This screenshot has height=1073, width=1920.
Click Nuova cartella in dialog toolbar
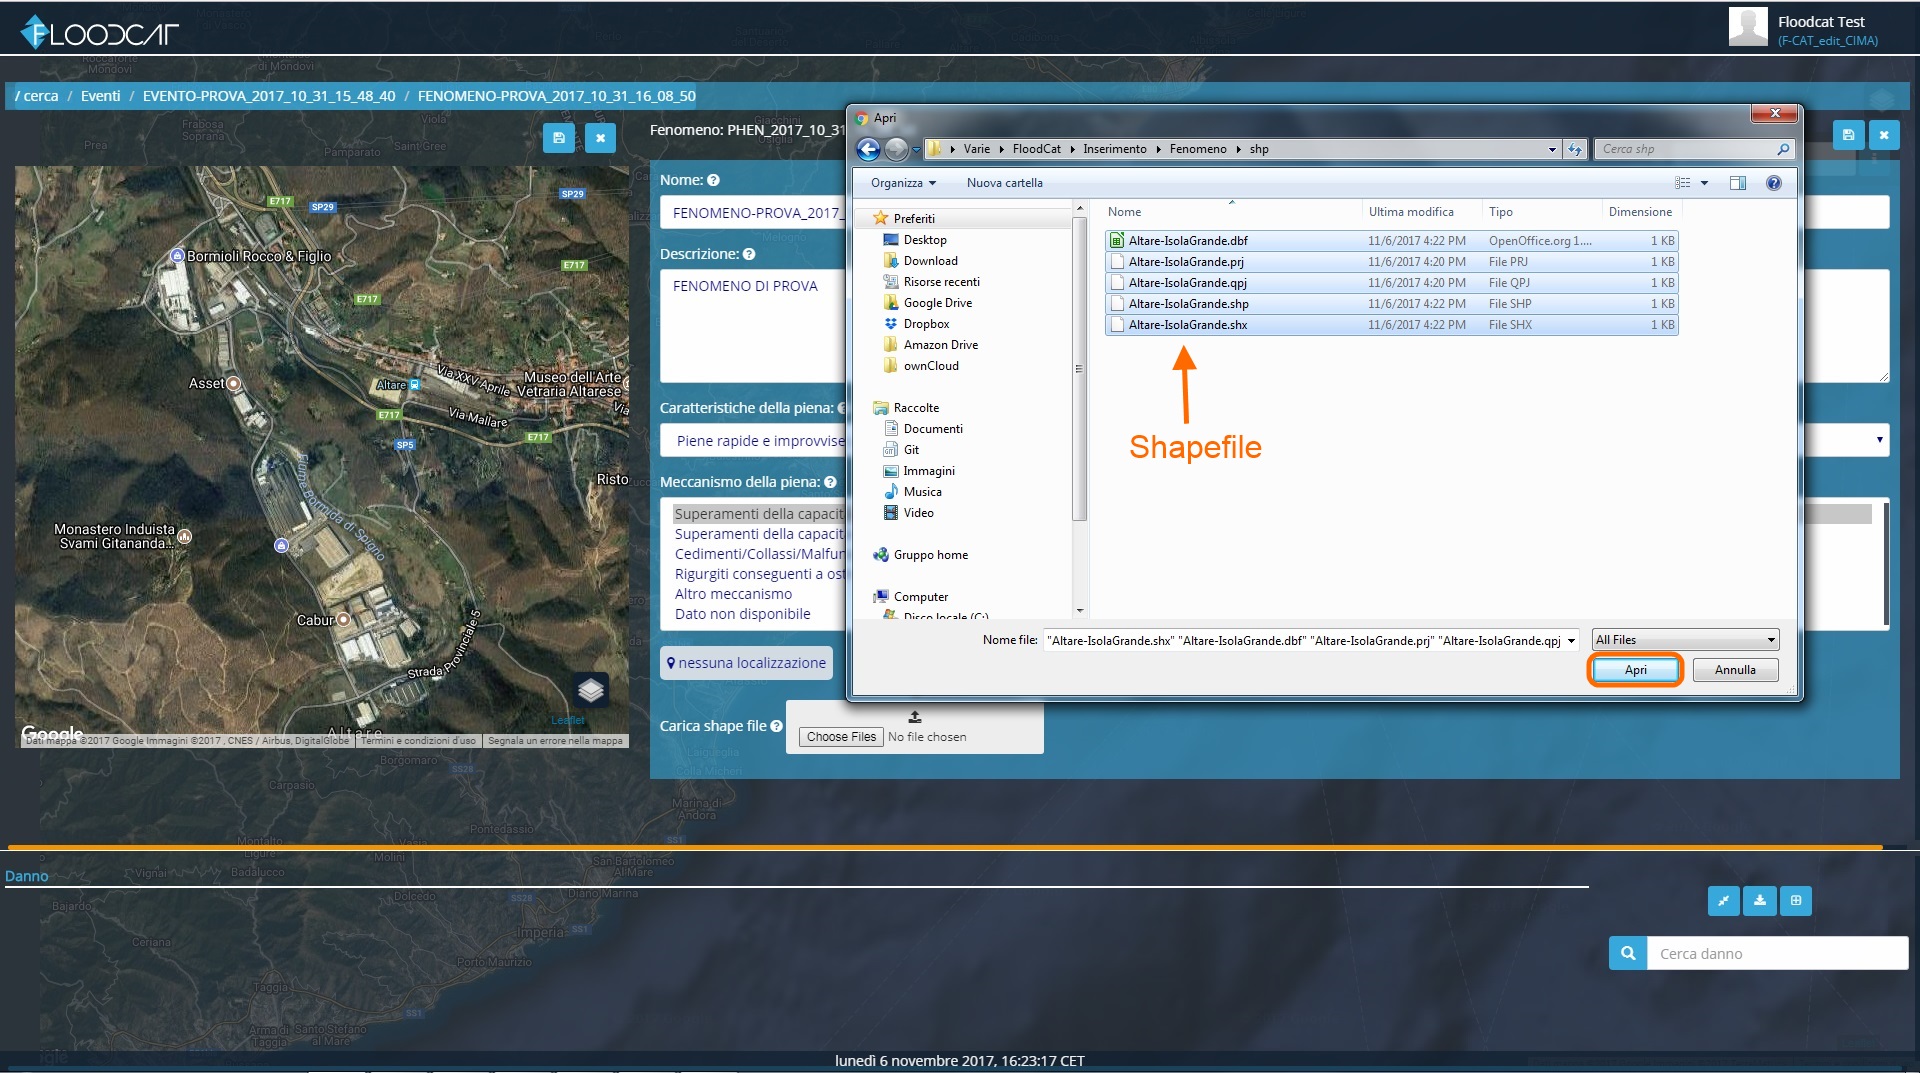point(1004,183)
